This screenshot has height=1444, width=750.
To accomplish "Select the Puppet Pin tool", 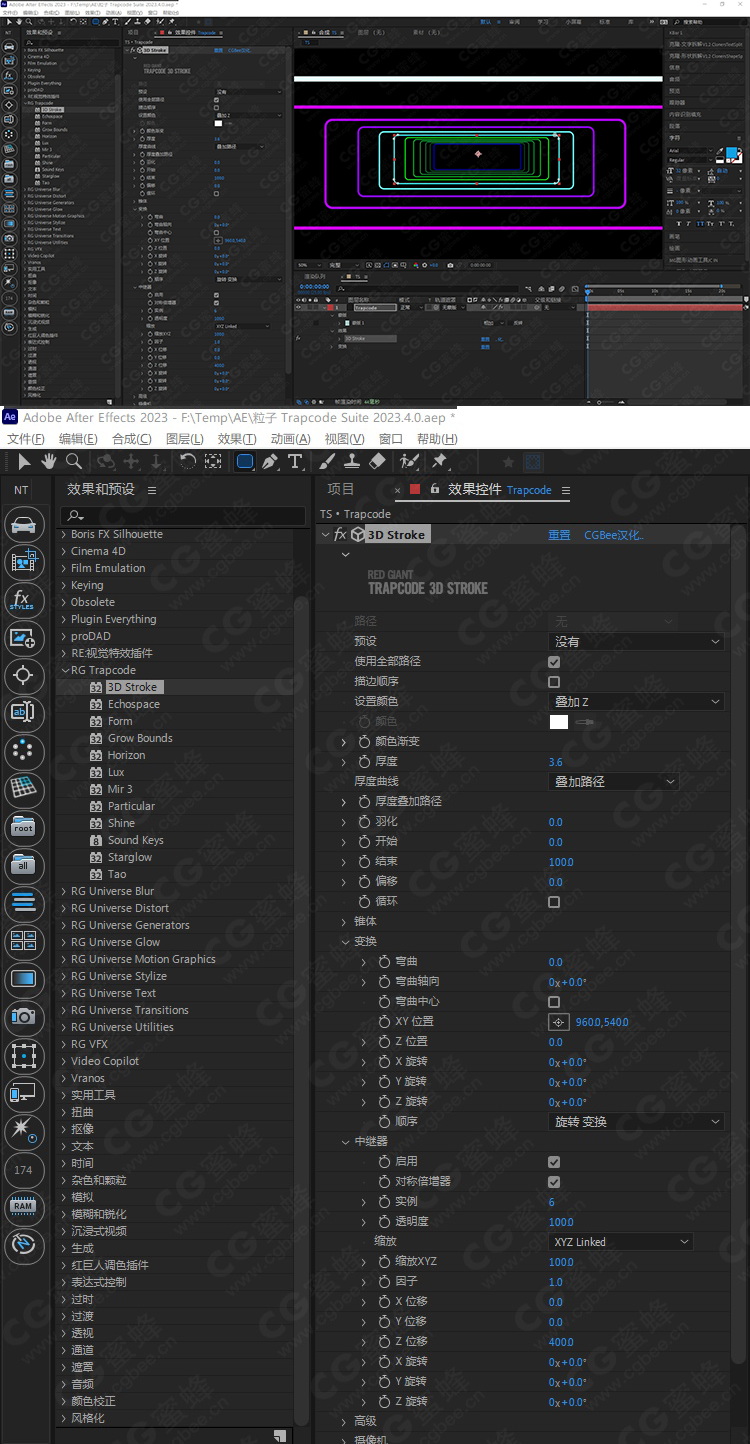I will pyautogui.click(x=439, y=461).
